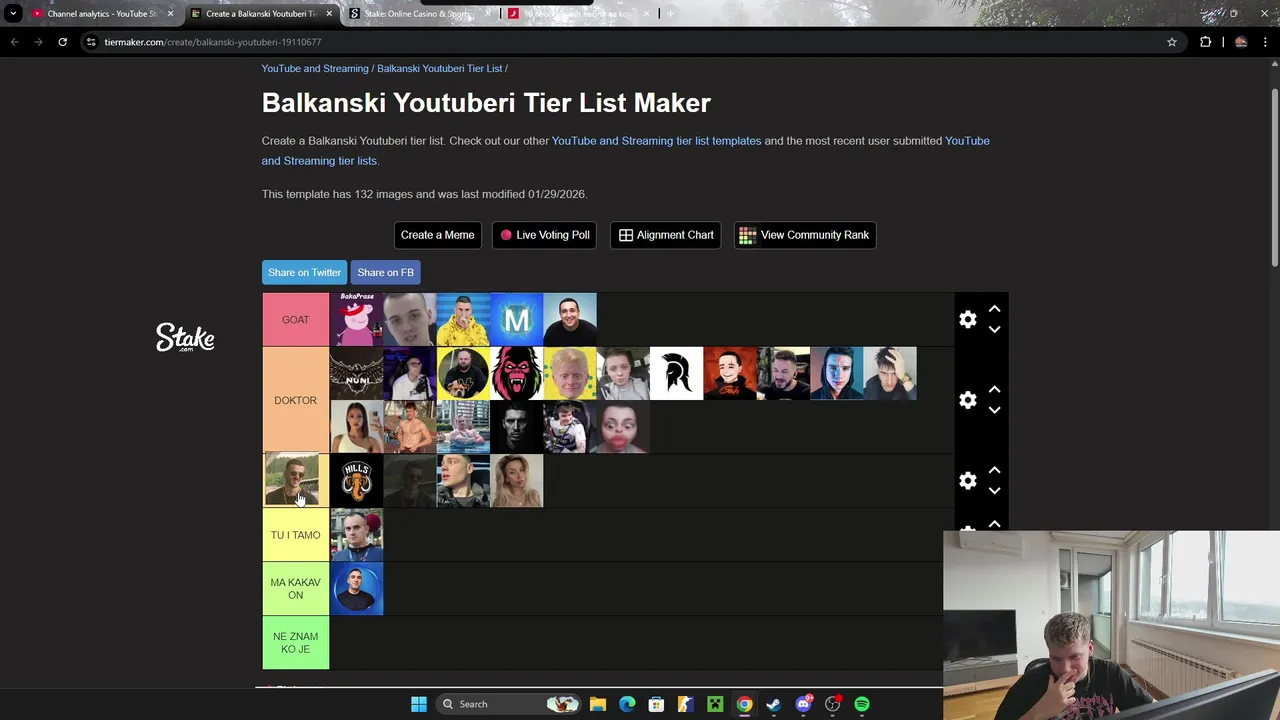
Task: Click the MA KAKAV ON tier label
Action: pos(295,589)
